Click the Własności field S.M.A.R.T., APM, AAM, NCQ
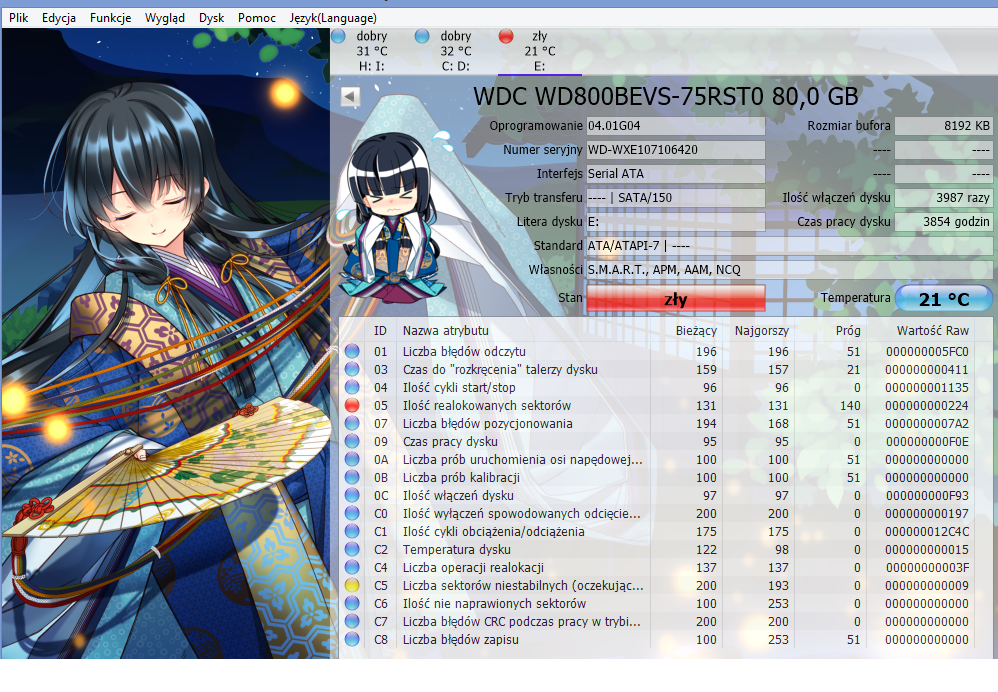Viewport: 998px width, 692px height. pyautogui.click(x=789, y=269)
